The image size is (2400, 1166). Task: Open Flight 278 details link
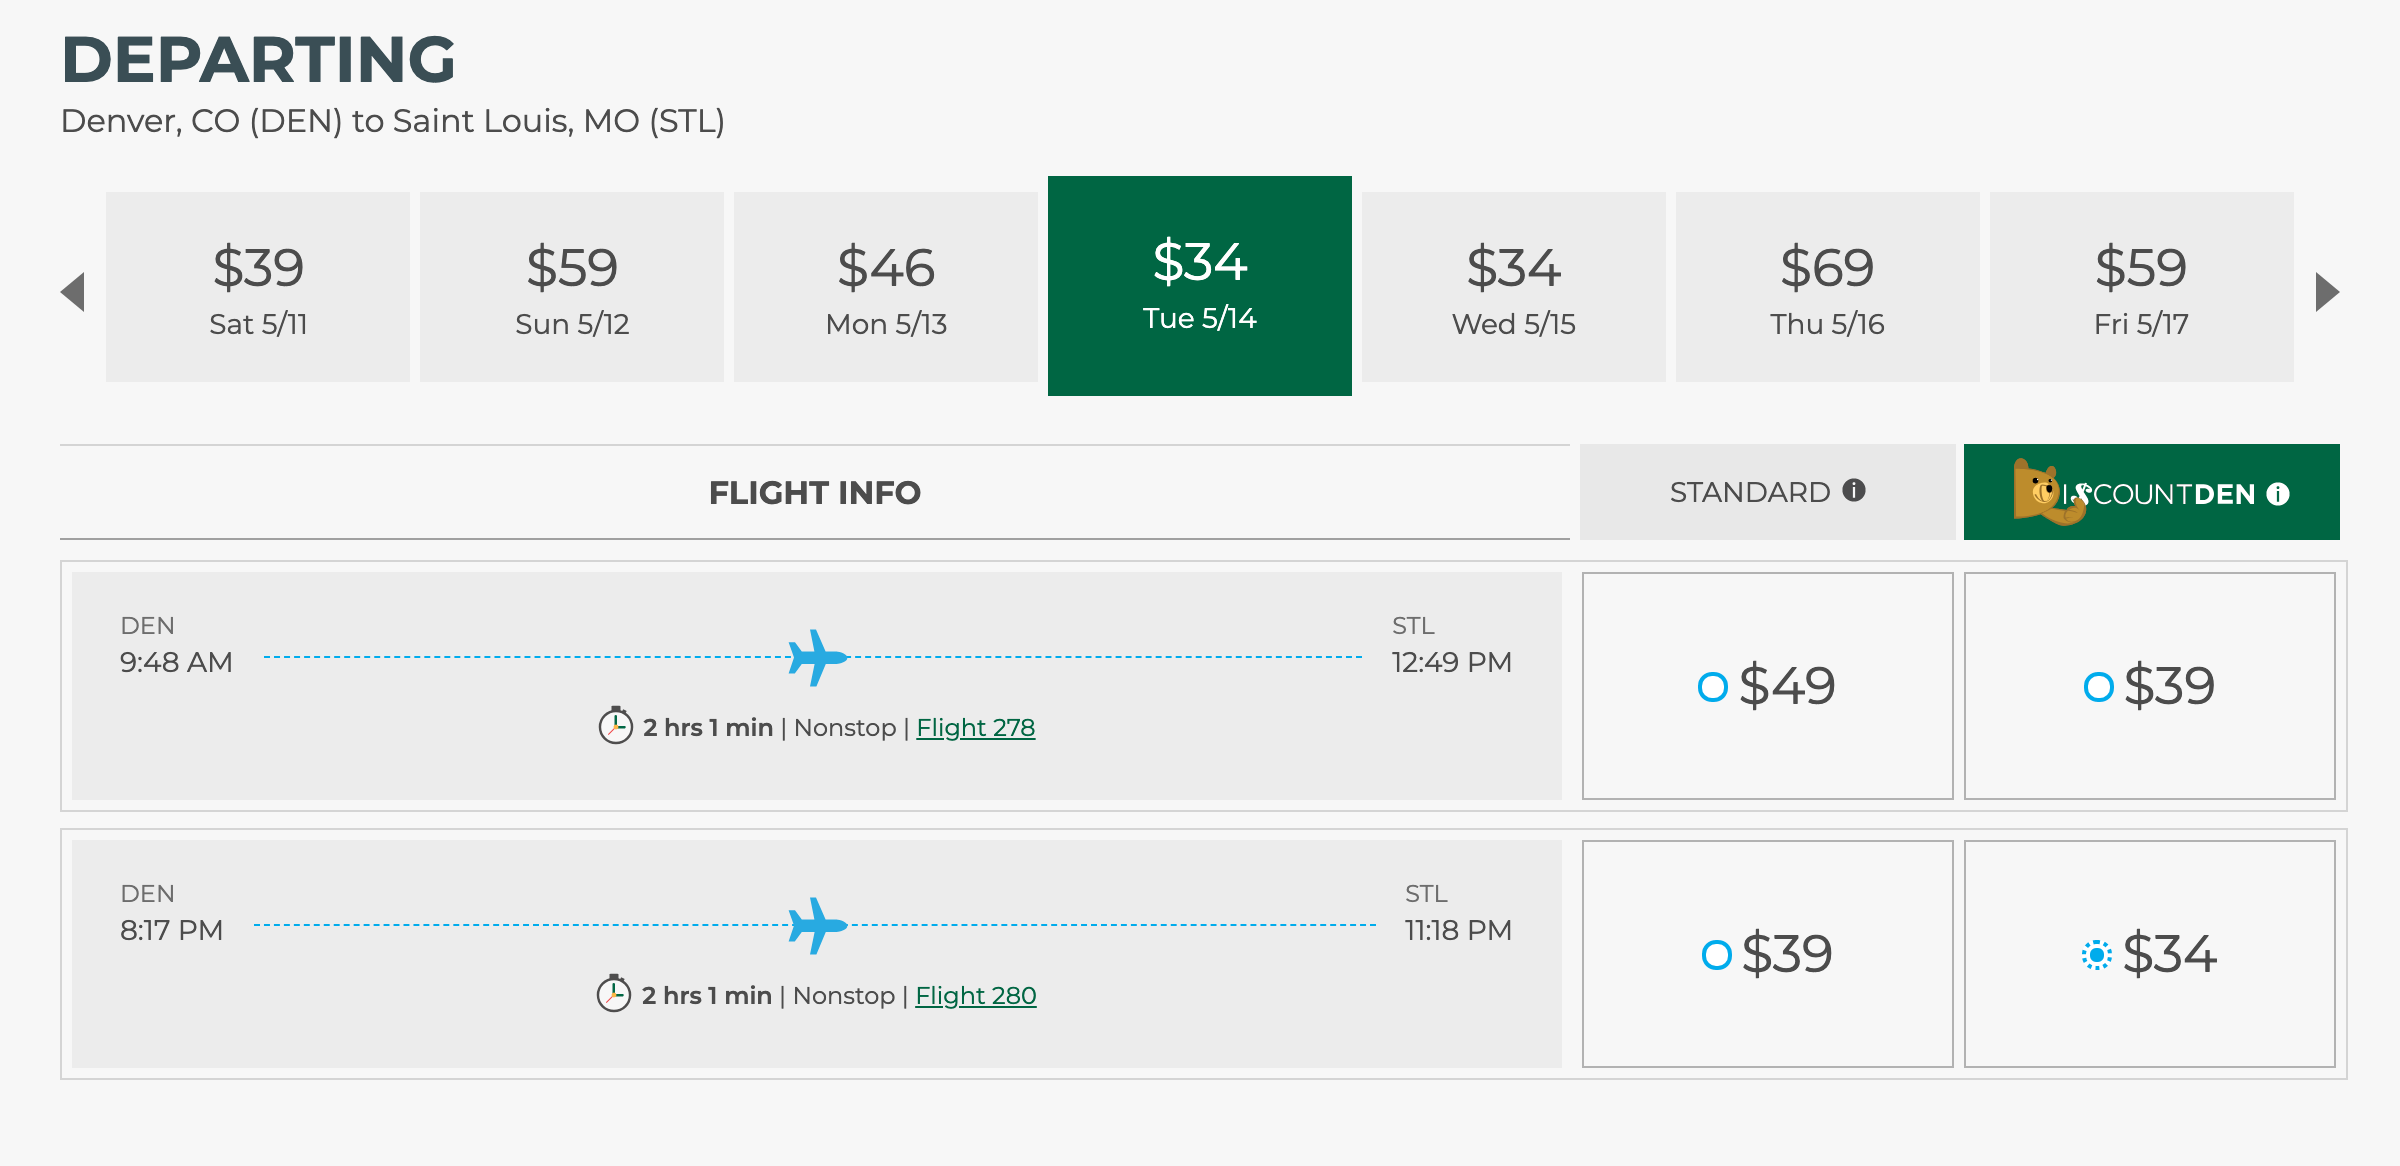(x=975, y=727)
